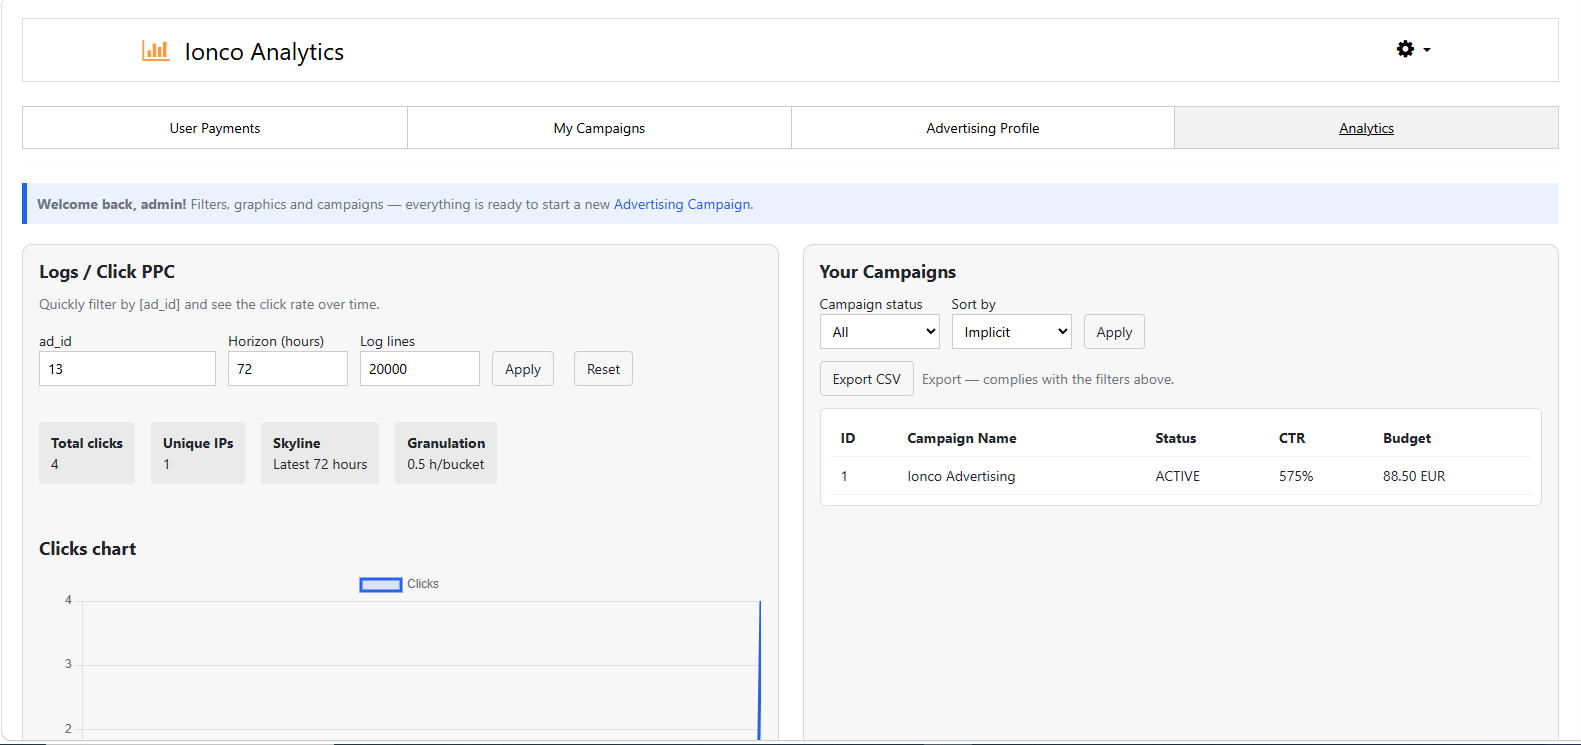Click the Horizon (hours) input
Screen dimensions: 1581x745
(x=288, y=369)
